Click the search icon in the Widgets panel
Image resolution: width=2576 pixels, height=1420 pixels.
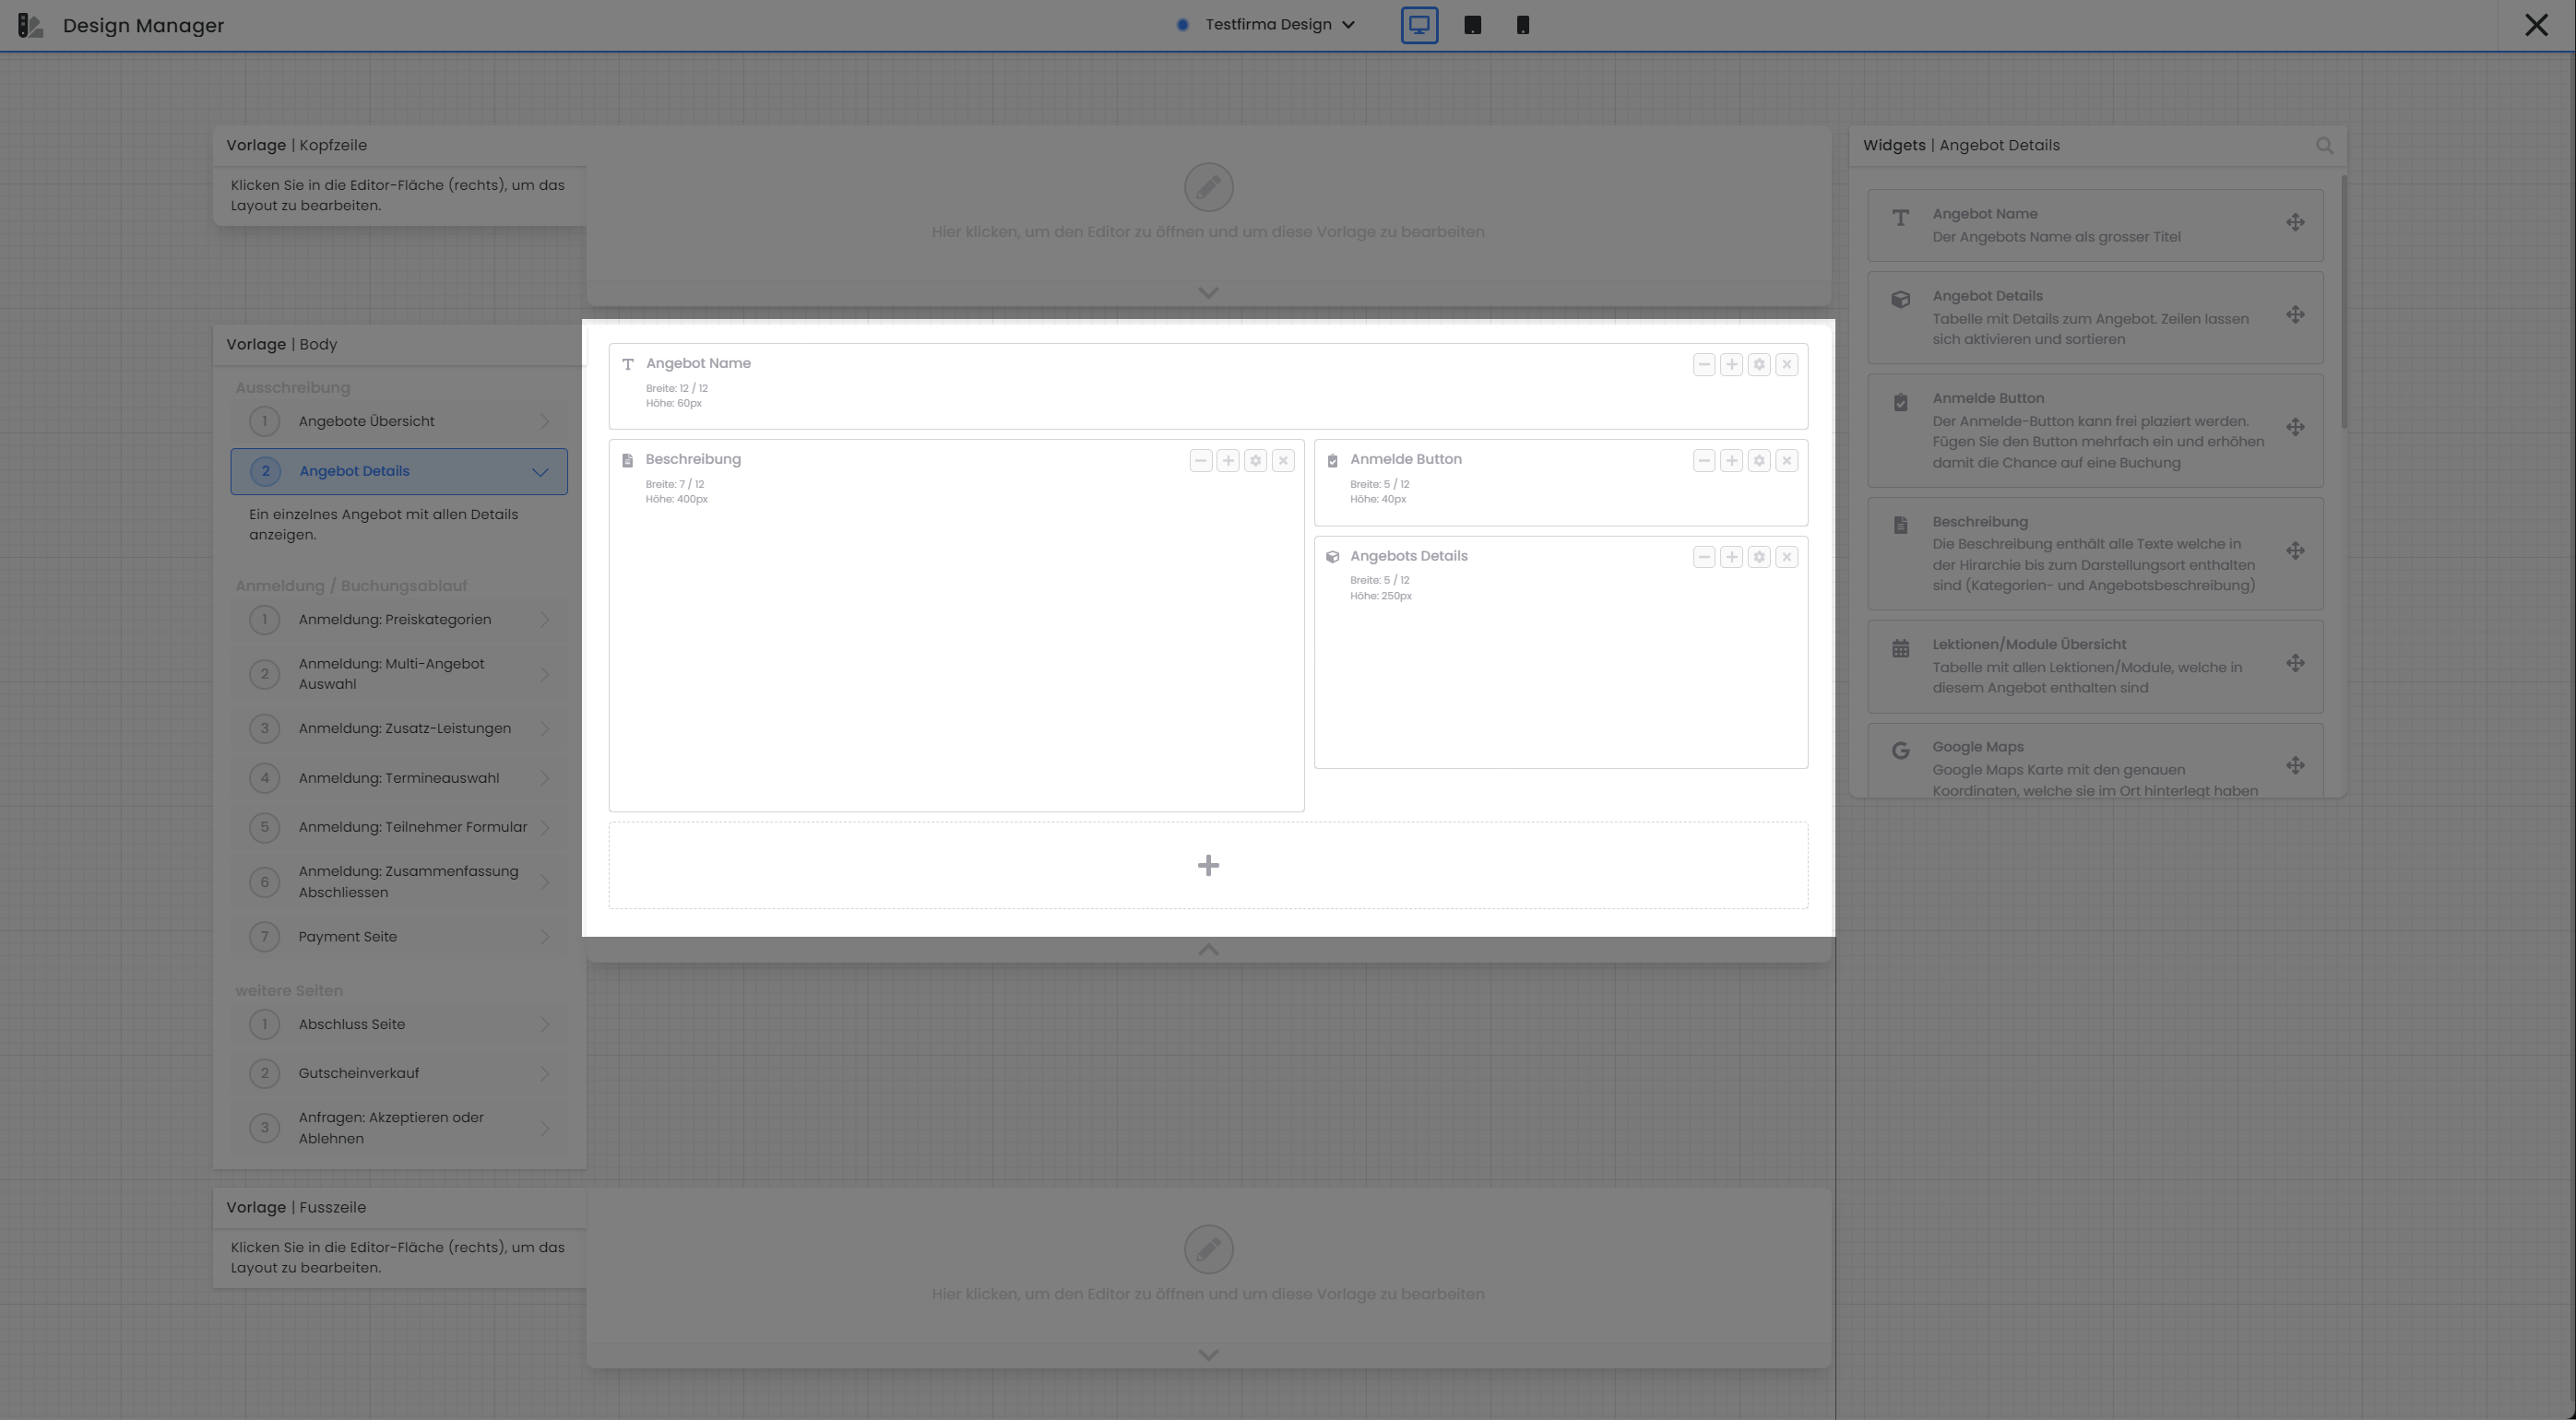(2325, 145)
